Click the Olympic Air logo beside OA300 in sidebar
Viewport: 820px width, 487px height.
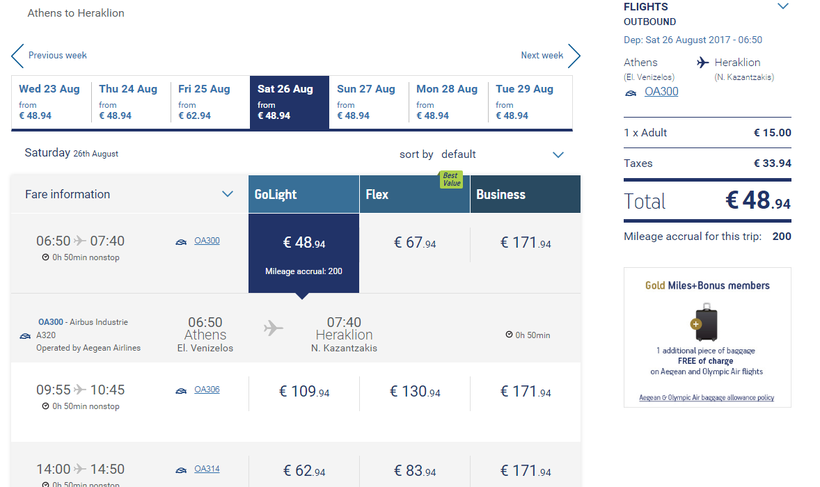click(631, 92)
